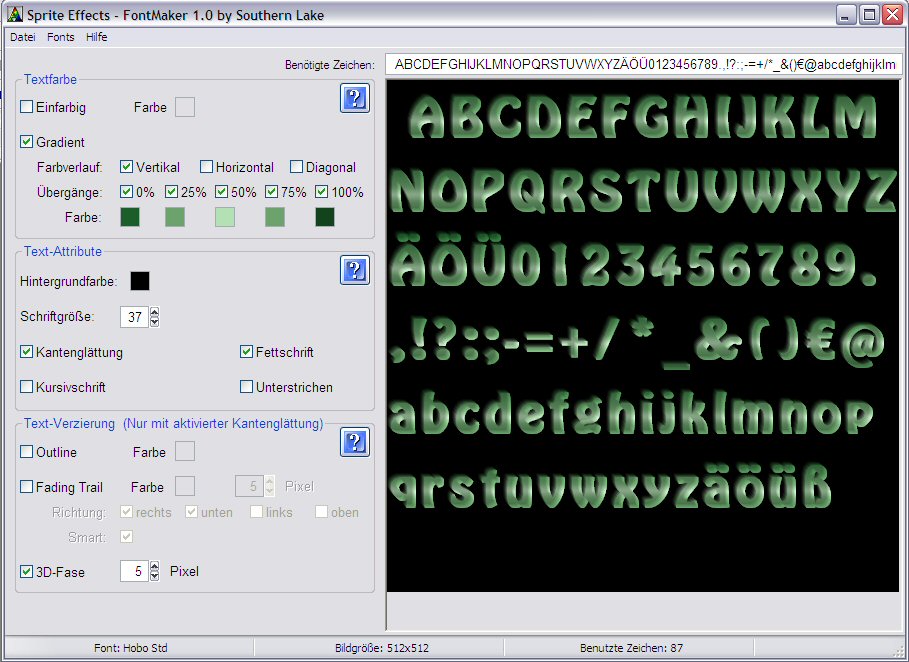The width and height of the screenshot is (909, 662).
Task: Click the FontMaker app icon in title bar
Action: [14, 14]
